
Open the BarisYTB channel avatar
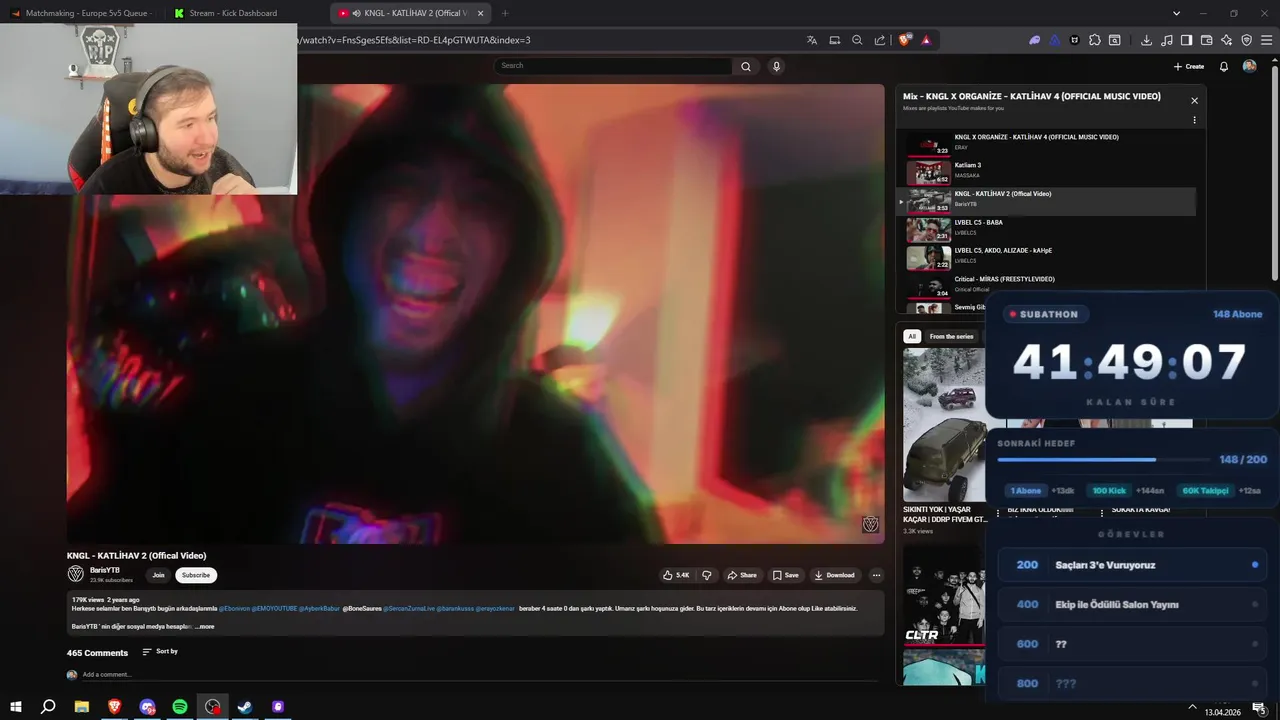tap(75, 574)
